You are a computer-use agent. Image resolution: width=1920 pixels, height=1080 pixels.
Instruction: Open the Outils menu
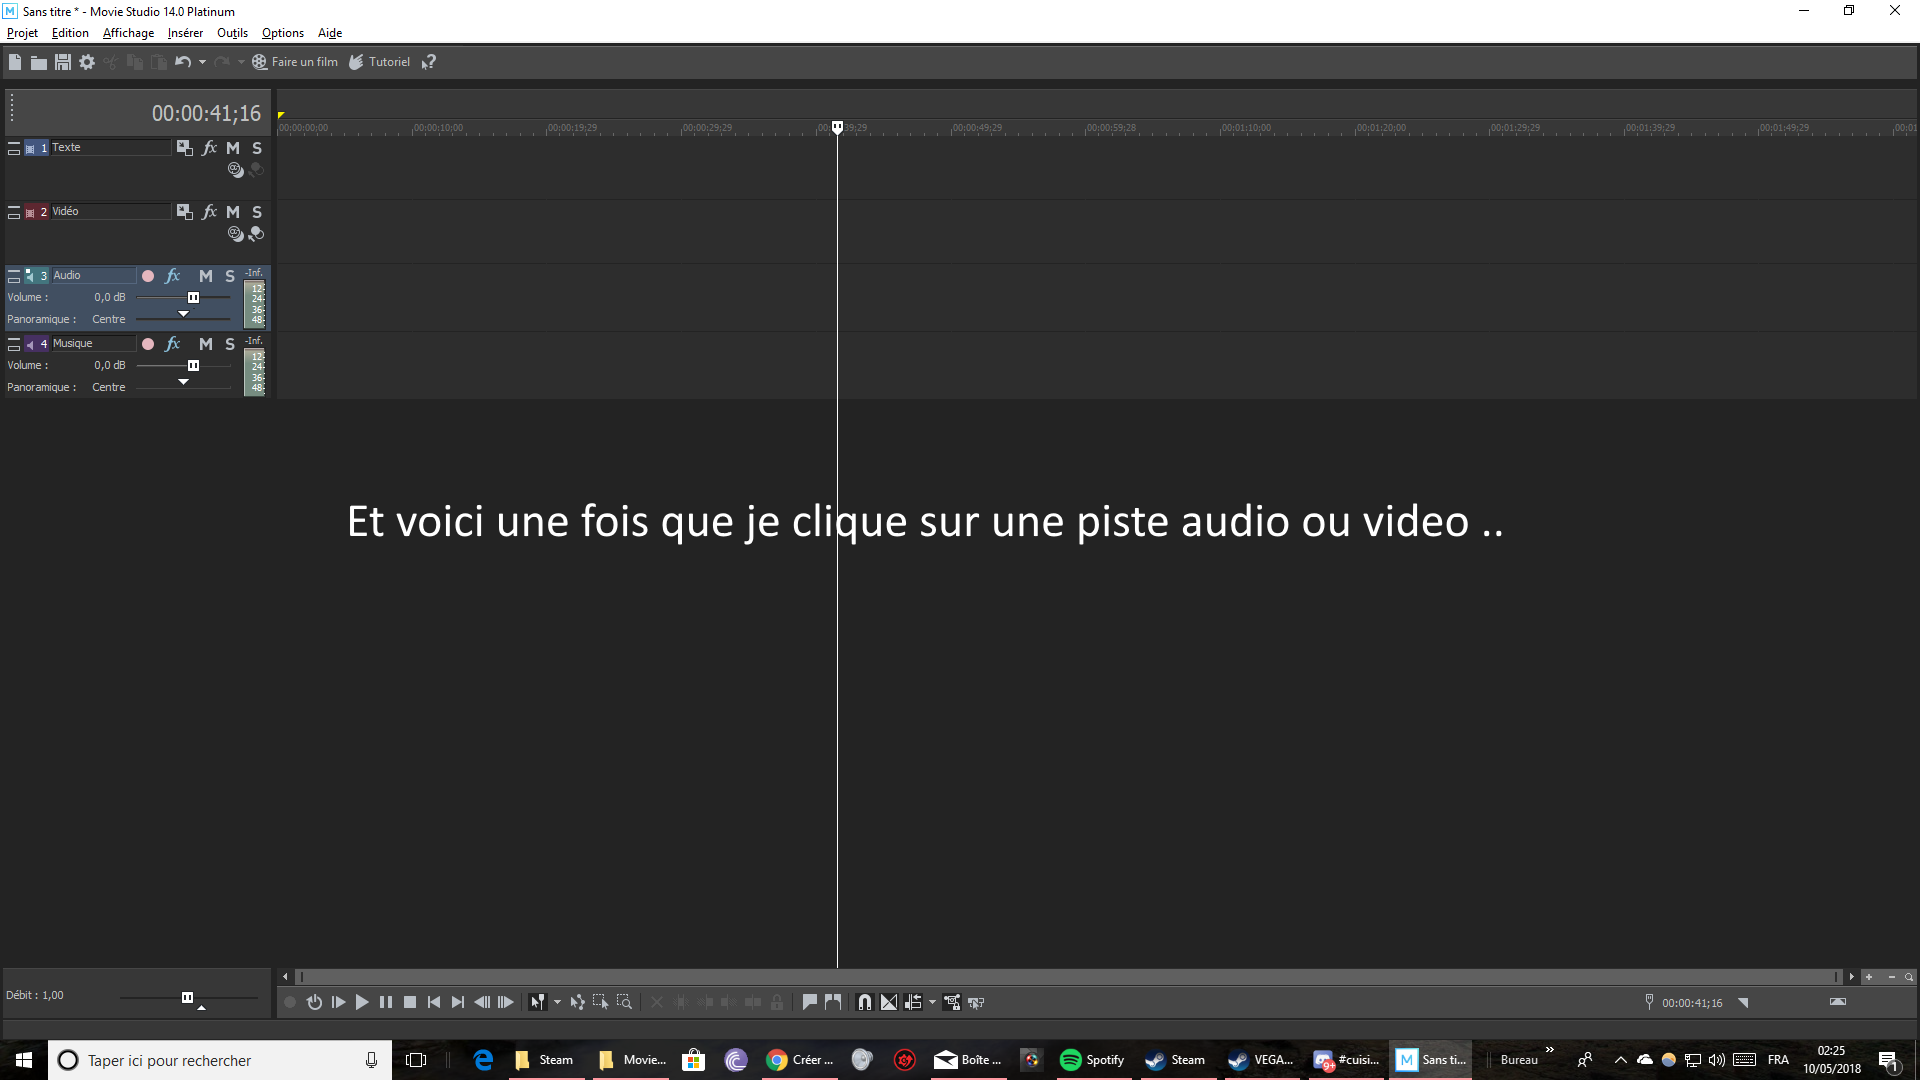coord(232,33)
